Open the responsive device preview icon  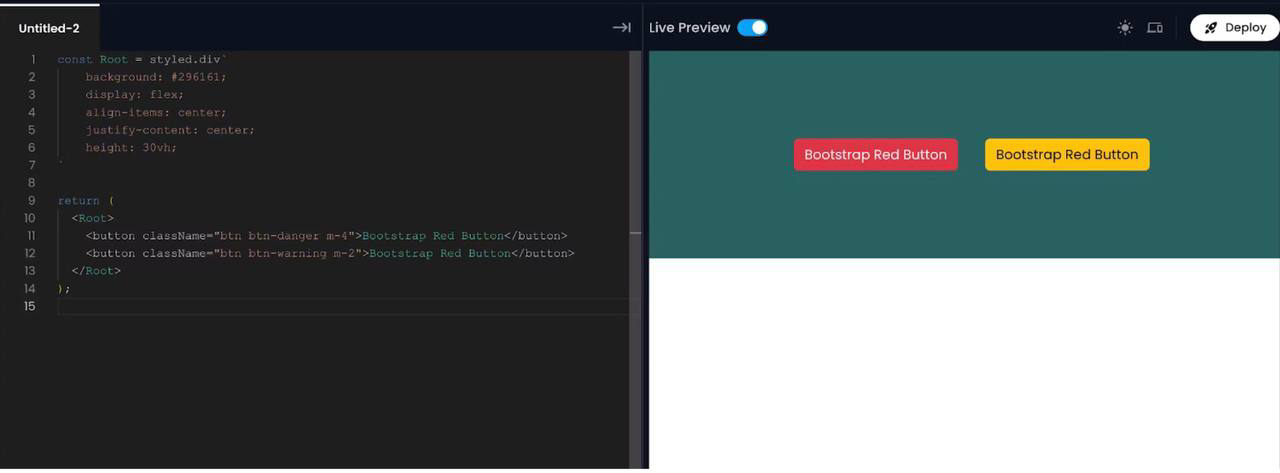pos(1155,28)
